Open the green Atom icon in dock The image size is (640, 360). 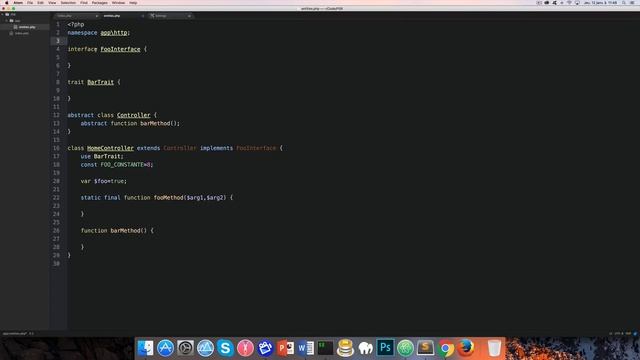point(405,348)
